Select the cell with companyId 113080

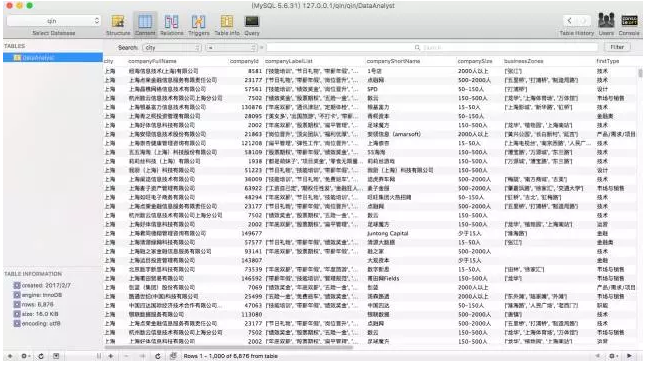tap(246, 315)
